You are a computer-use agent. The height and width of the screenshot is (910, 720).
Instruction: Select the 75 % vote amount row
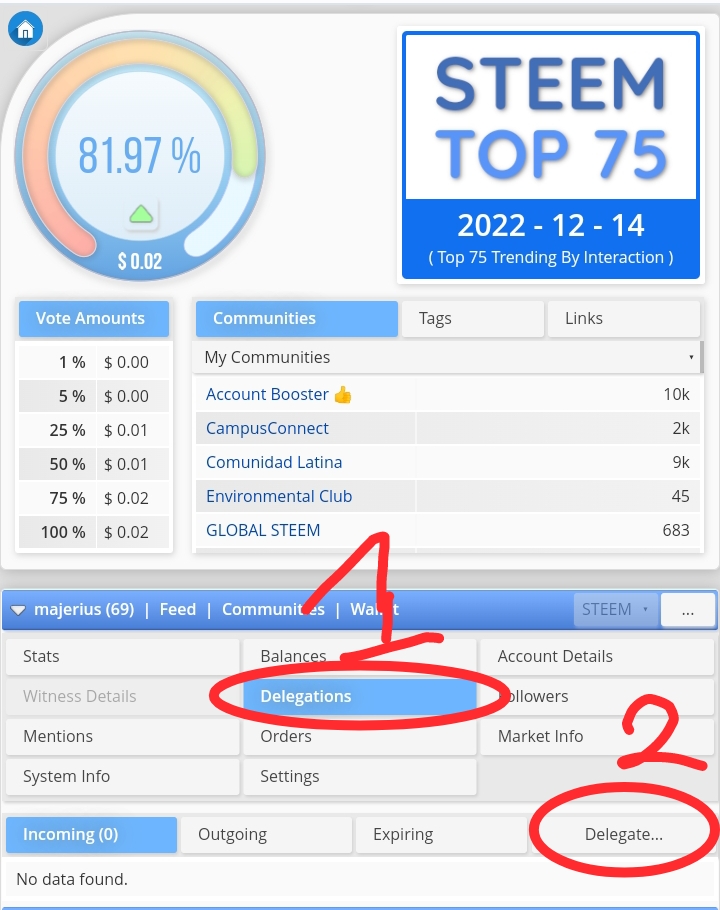click(94, 498)
